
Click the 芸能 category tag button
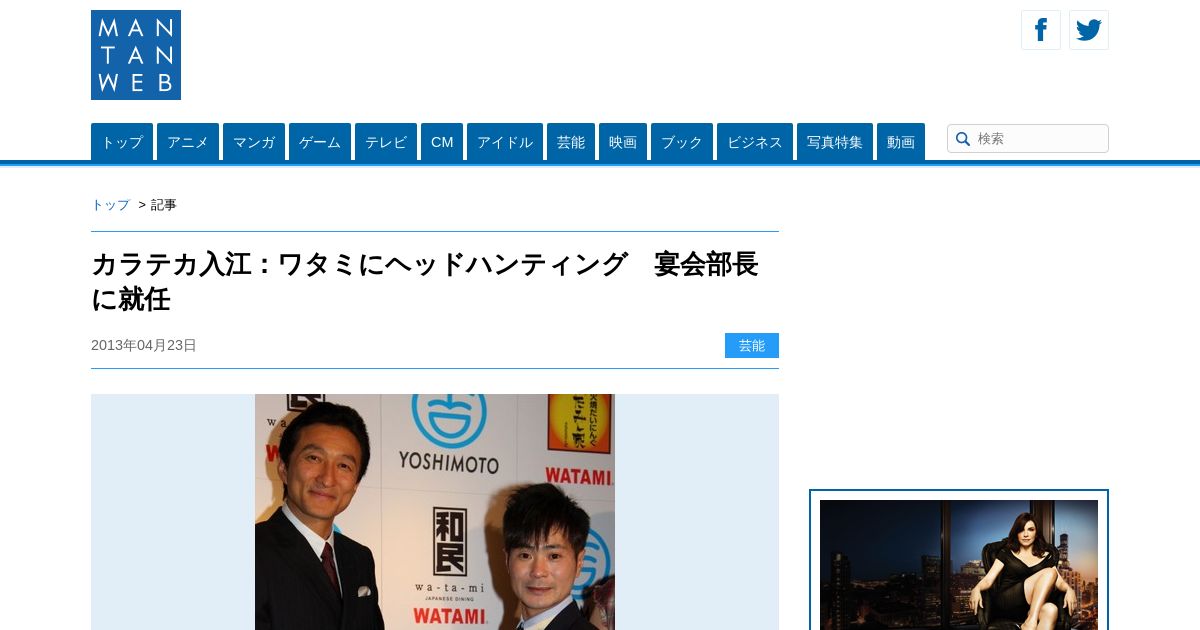[752, 345]
